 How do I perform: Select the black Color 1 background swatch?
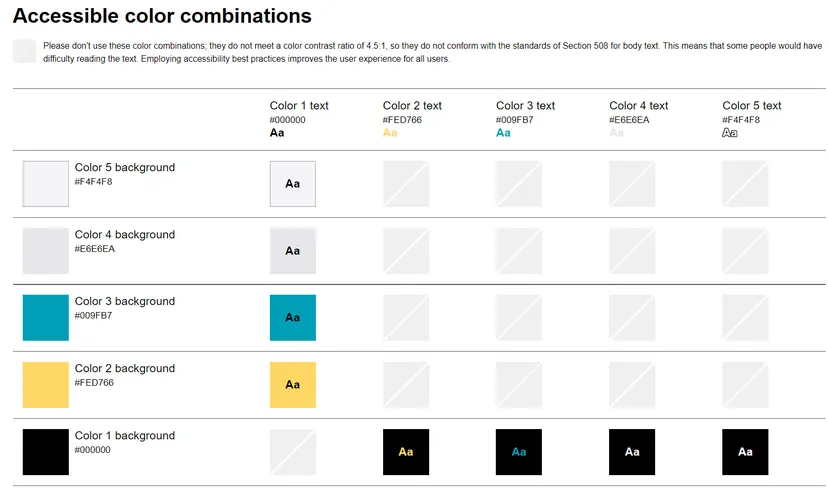pyautogui.click(x=45, y=452)
